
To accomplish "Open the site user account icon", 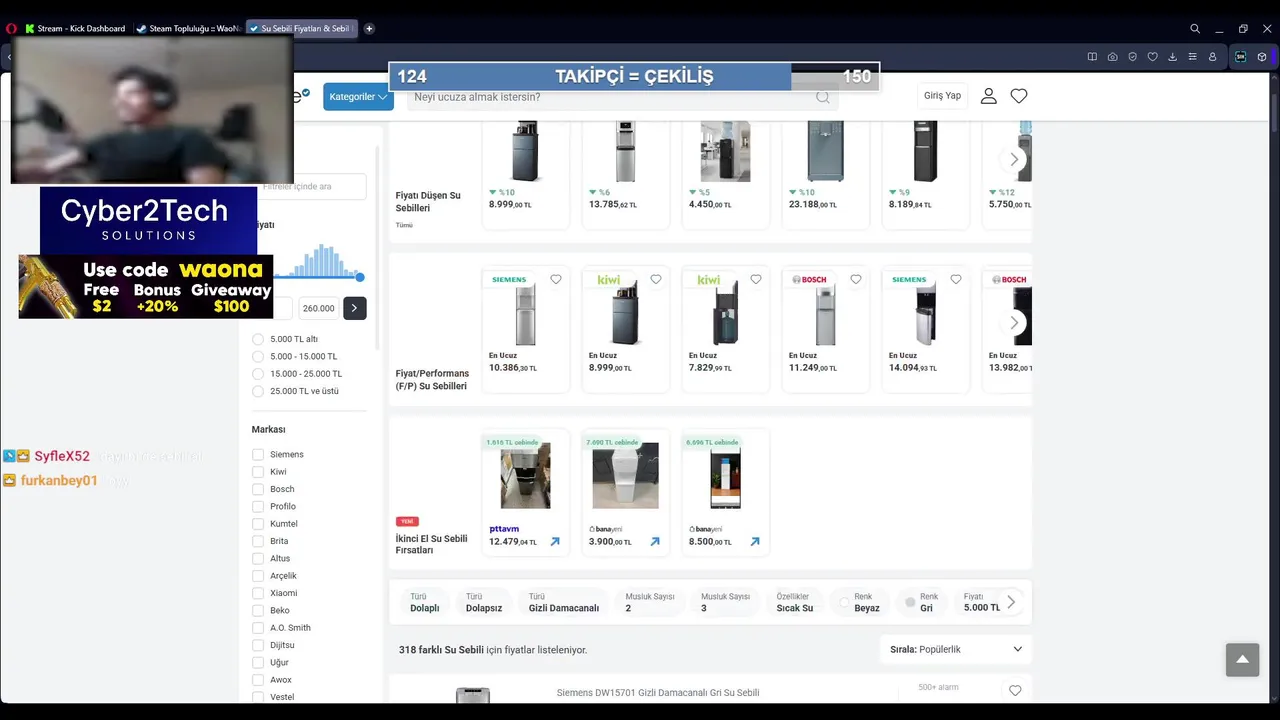I will coord(988,96).
